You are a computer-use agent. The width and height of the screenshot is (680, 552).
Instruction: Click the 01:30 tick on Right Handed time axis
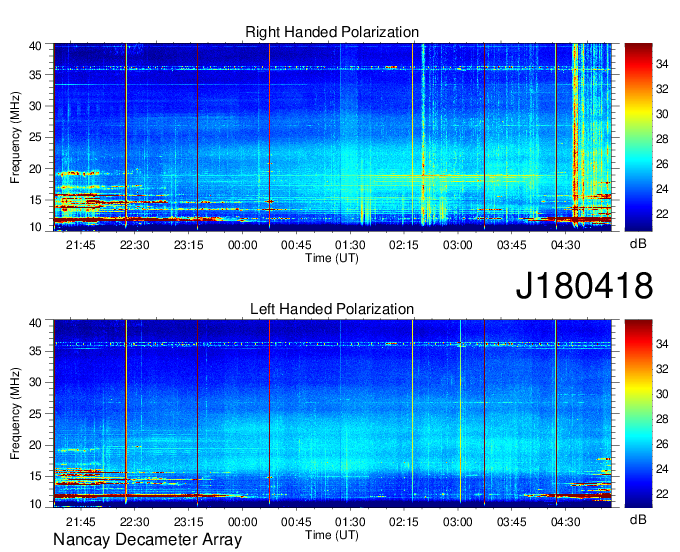[350, 245]
